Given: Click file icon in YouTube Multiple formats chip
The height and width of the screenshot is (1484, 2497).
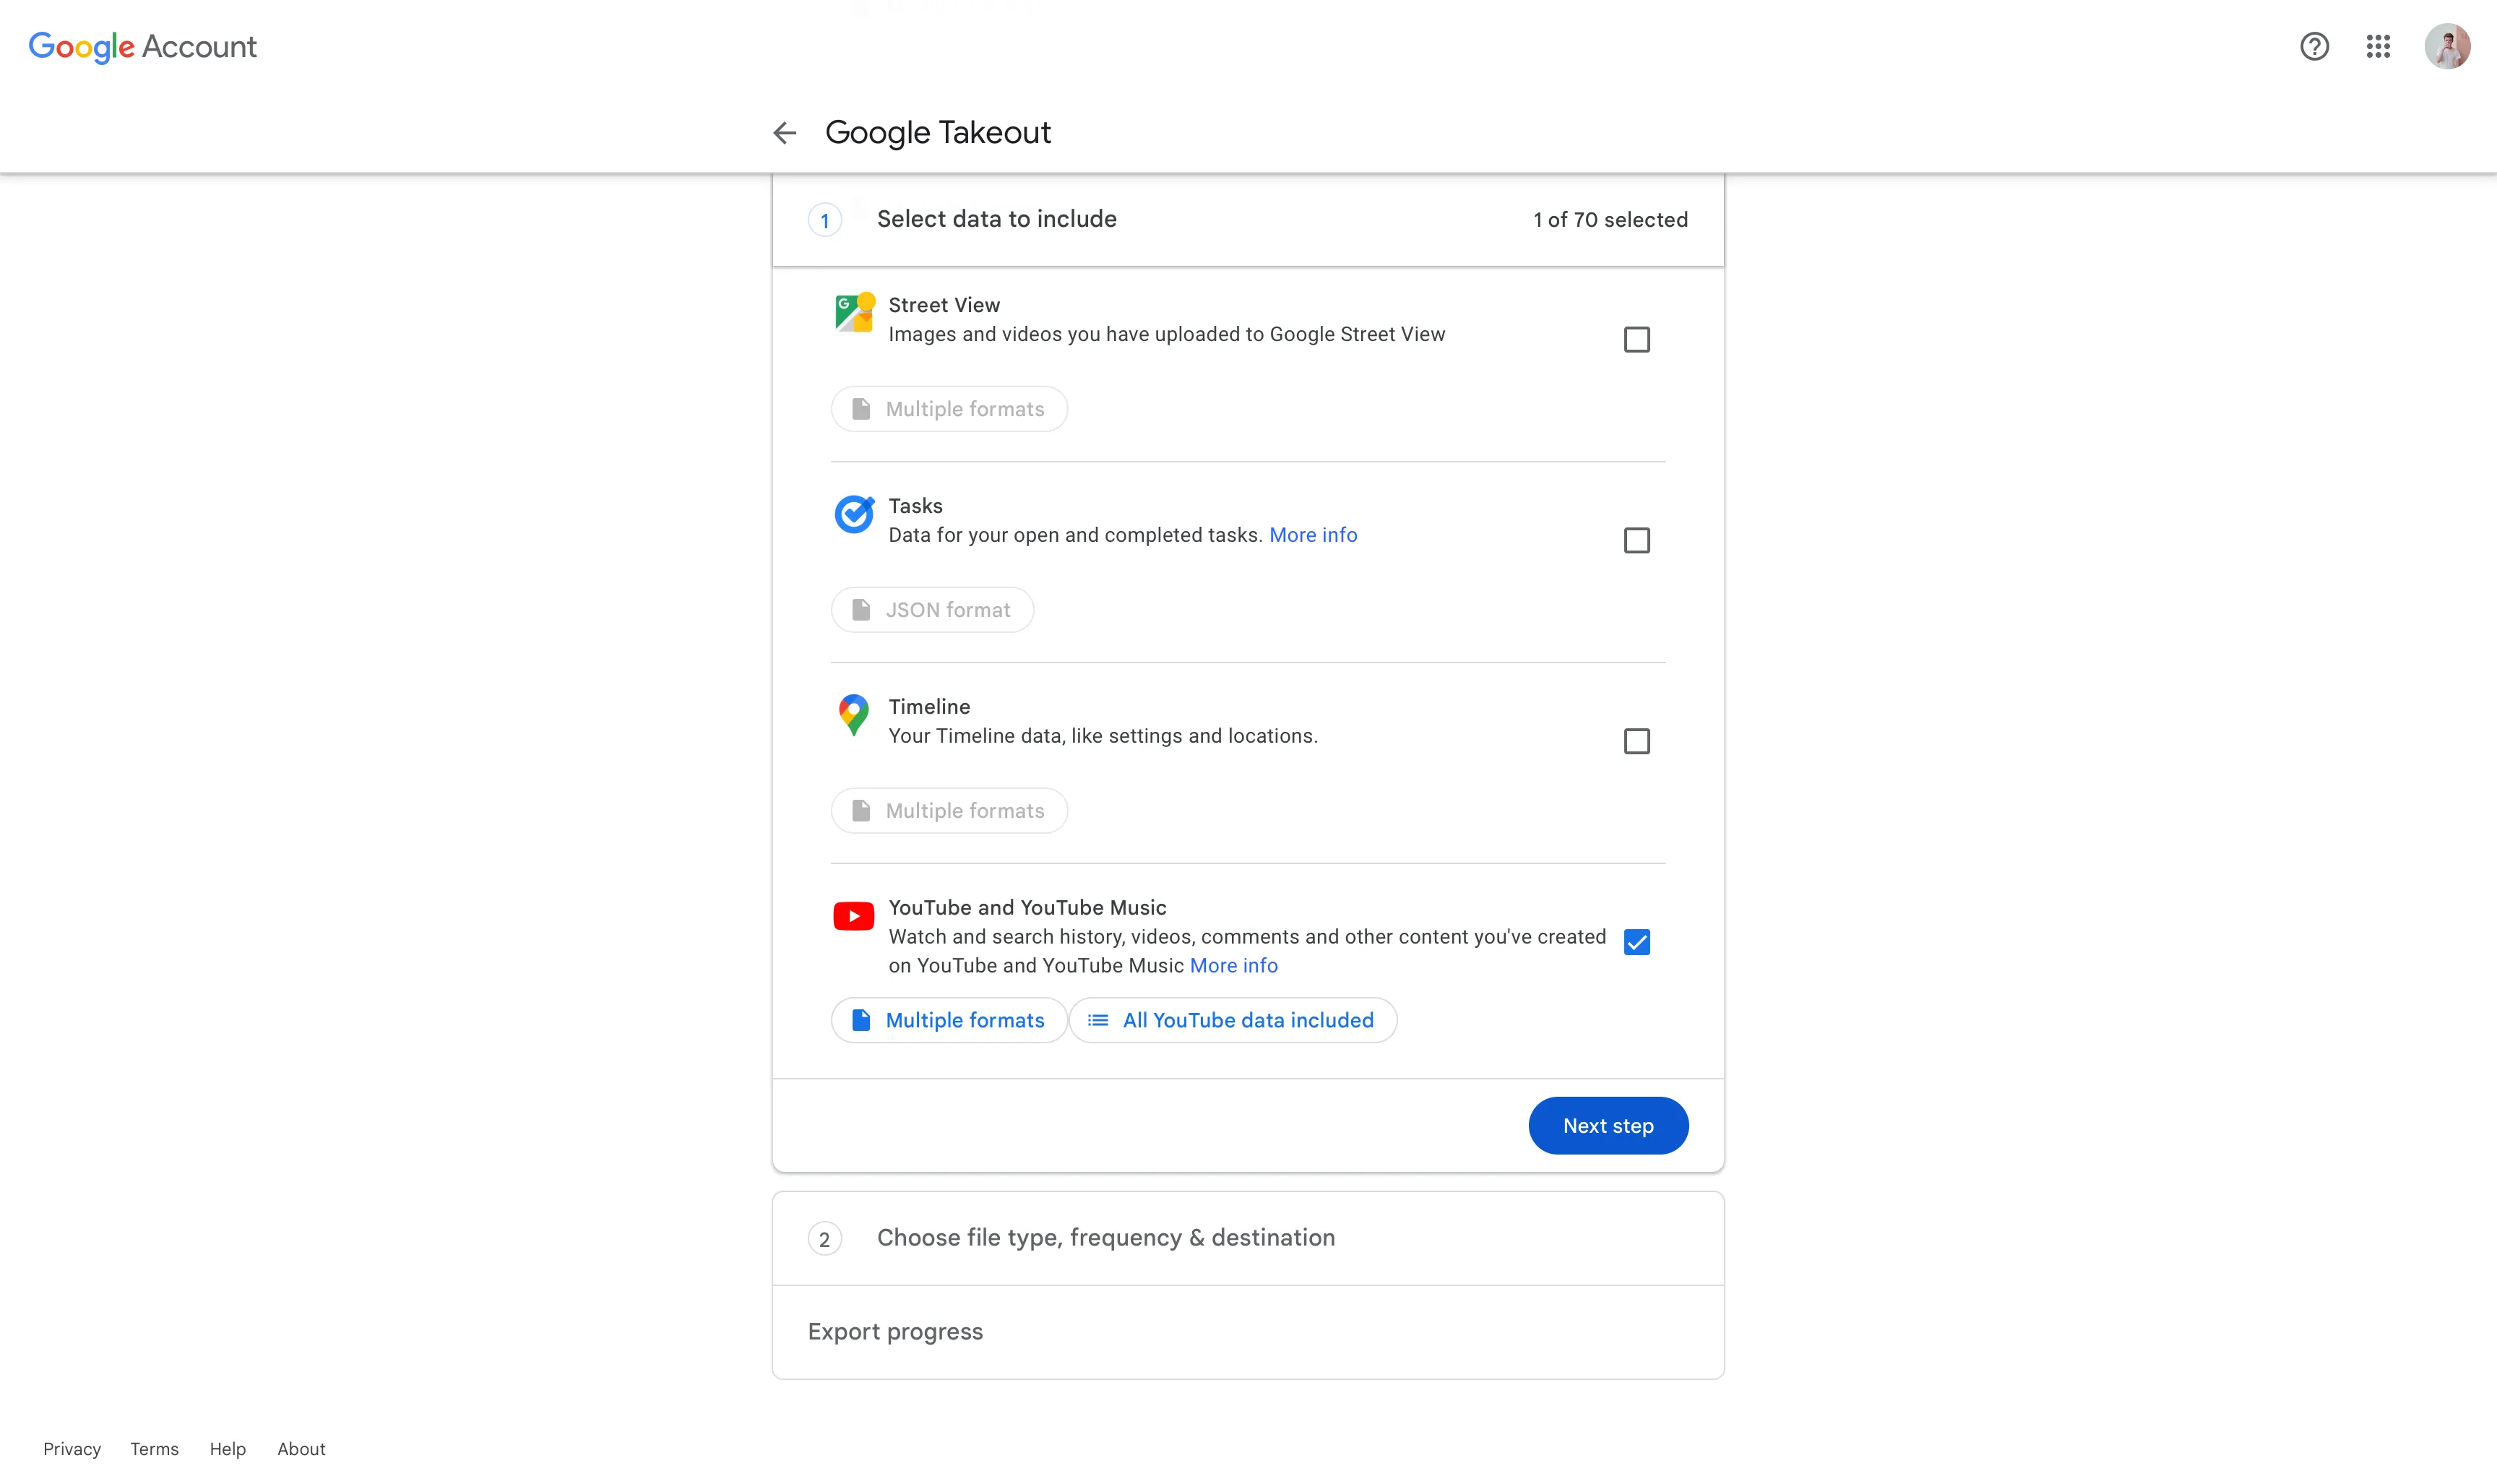Looking at the screenshot, I should pyautogui.click(x=861, y=1020).
